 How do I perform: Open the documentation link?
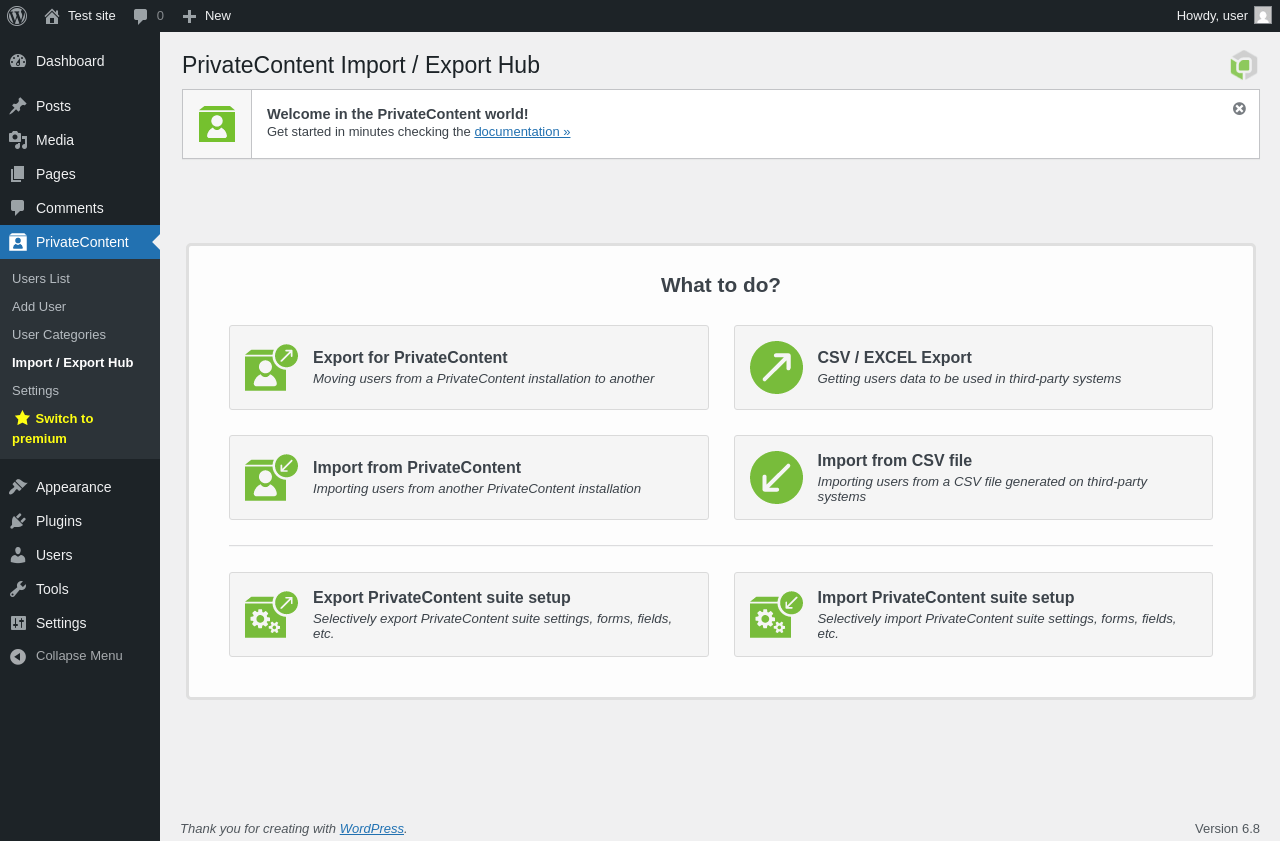[x=522, y=131]
